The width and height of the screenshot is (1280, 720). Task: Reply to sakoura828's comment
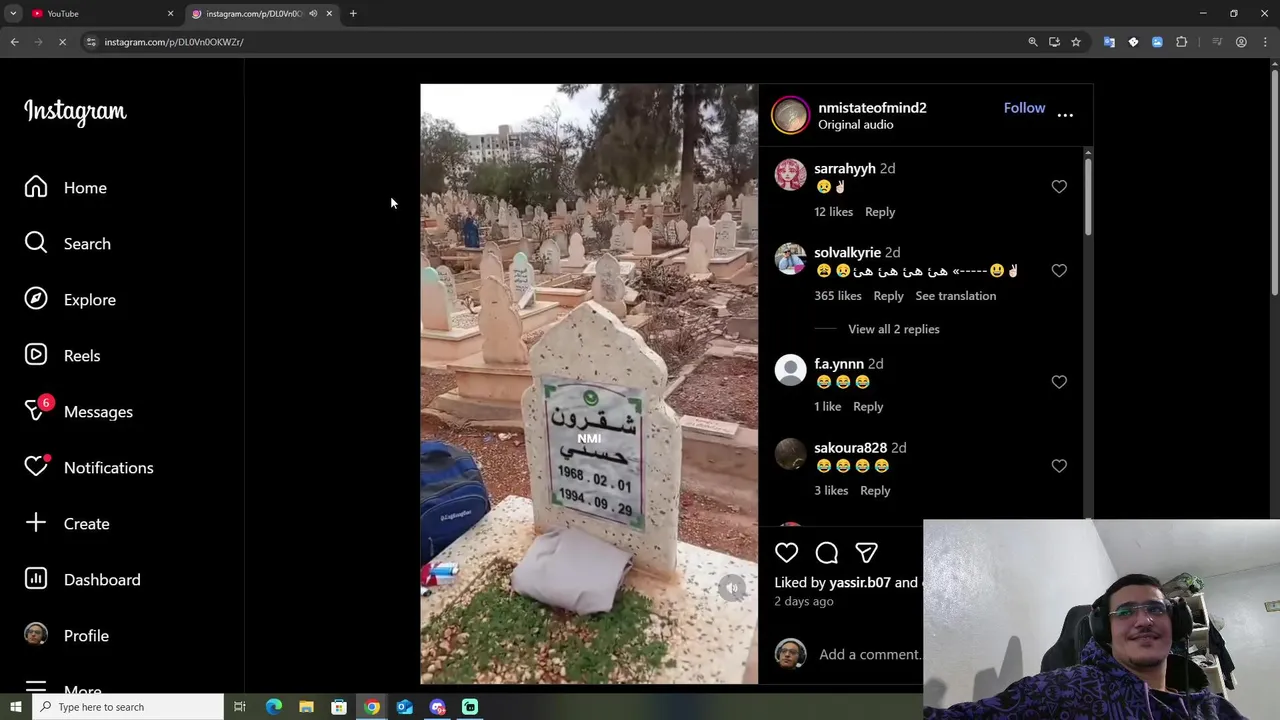(875, 491)
